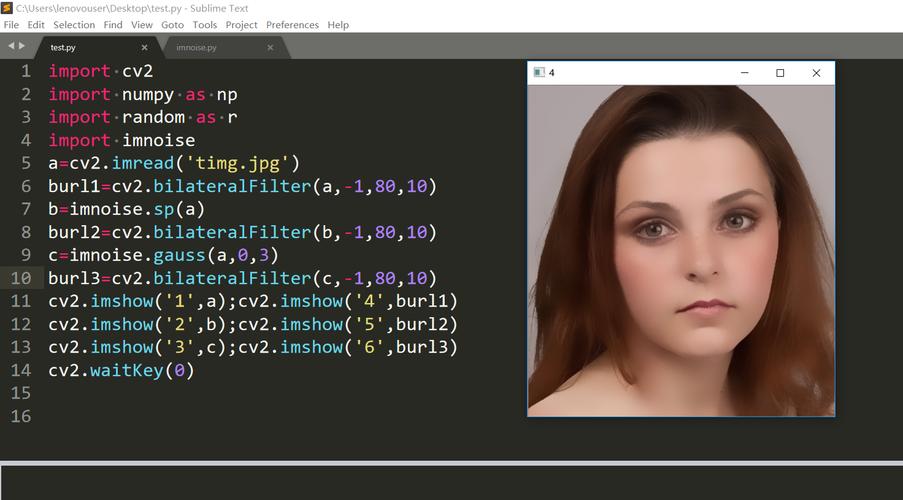Open the Goto menu
903x500 pixels.
172,24
